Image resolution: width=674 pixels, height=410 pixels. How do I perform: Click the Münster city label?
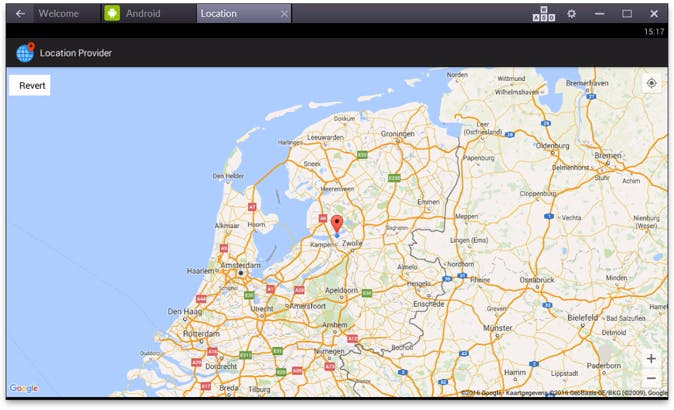pos(498,328)
